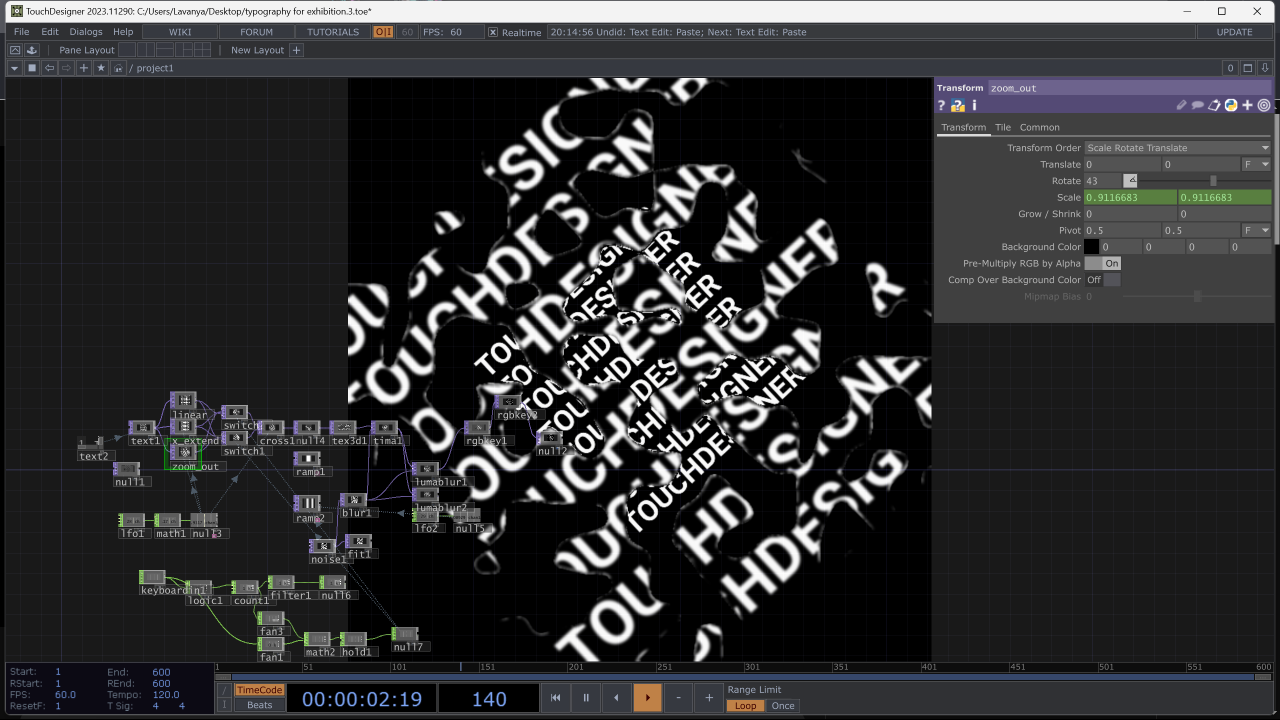
Task: Set Range Limit to Once
Action: (783, 705)
